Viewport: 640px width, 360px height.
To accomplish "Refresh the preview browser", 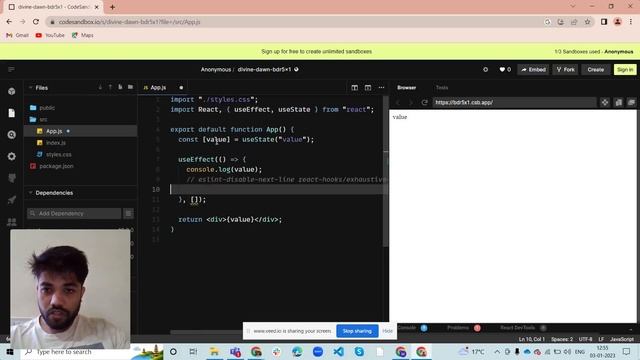I will [x=424, y=102].
